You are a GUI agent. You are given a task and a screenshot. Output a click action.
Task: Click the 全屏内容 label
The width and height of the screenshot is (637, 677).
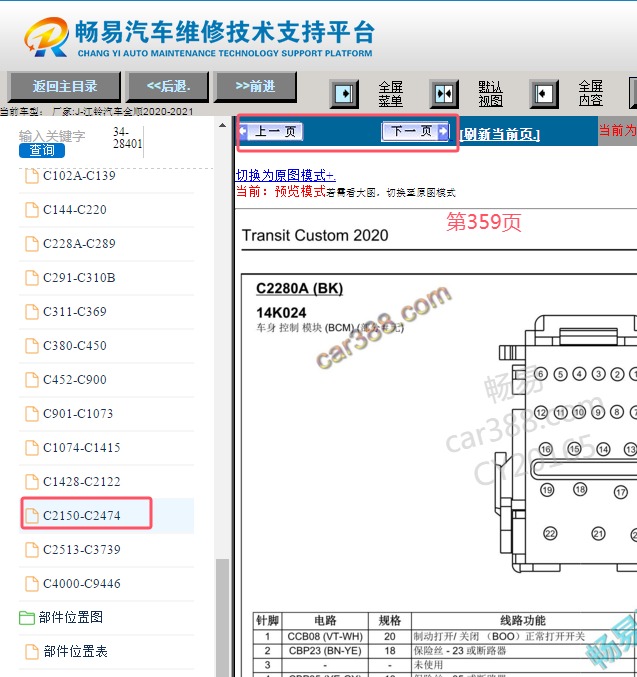[x=591, y=93]
